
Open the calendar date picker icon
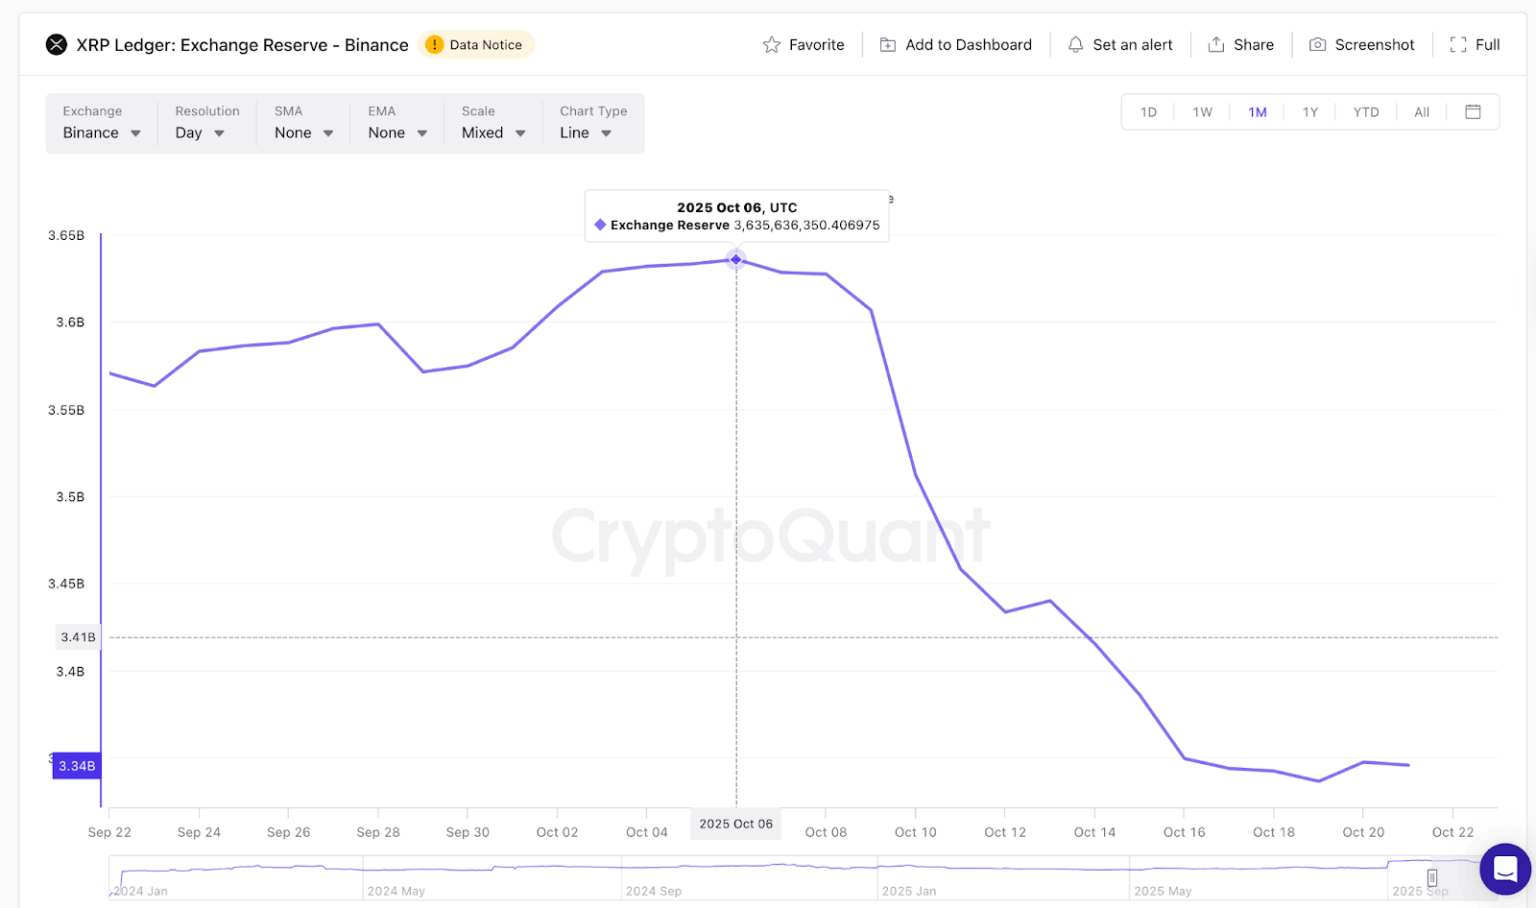point(1472,112)
